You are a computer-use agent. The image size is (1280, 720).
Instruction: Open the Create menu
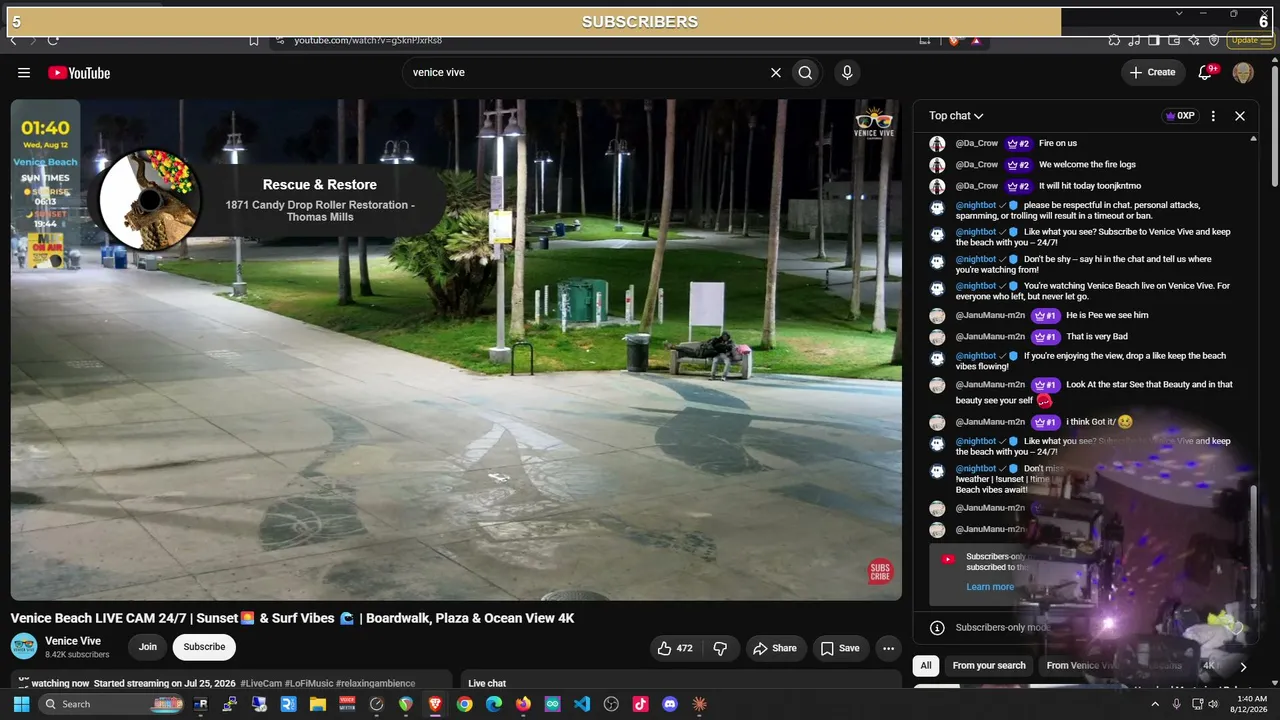pos(1152,73)
